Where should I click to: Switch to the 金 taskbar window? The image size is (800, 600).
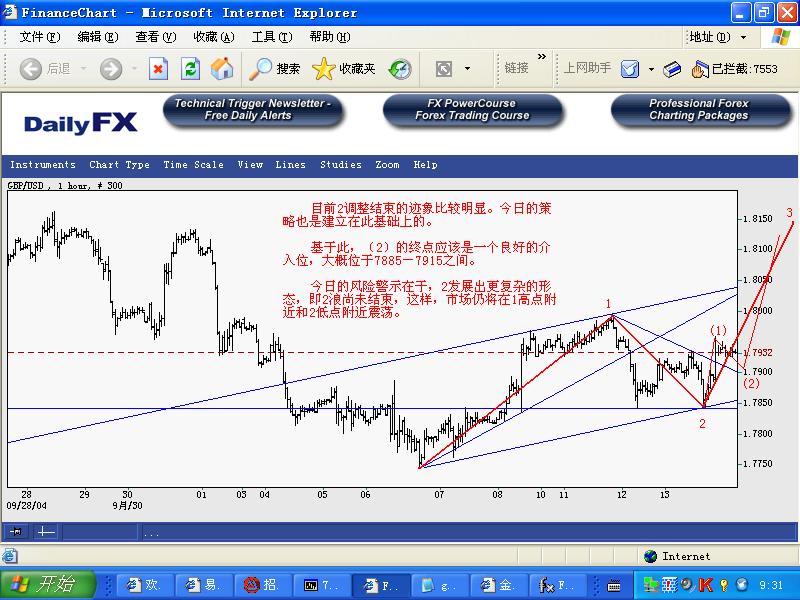[x=498, y=585]
